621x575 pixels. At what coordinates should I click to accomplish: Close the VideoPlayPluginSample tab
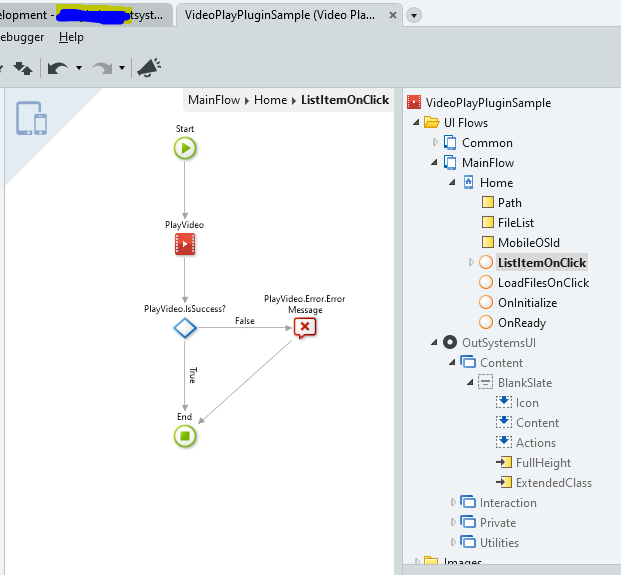(392, 15)
